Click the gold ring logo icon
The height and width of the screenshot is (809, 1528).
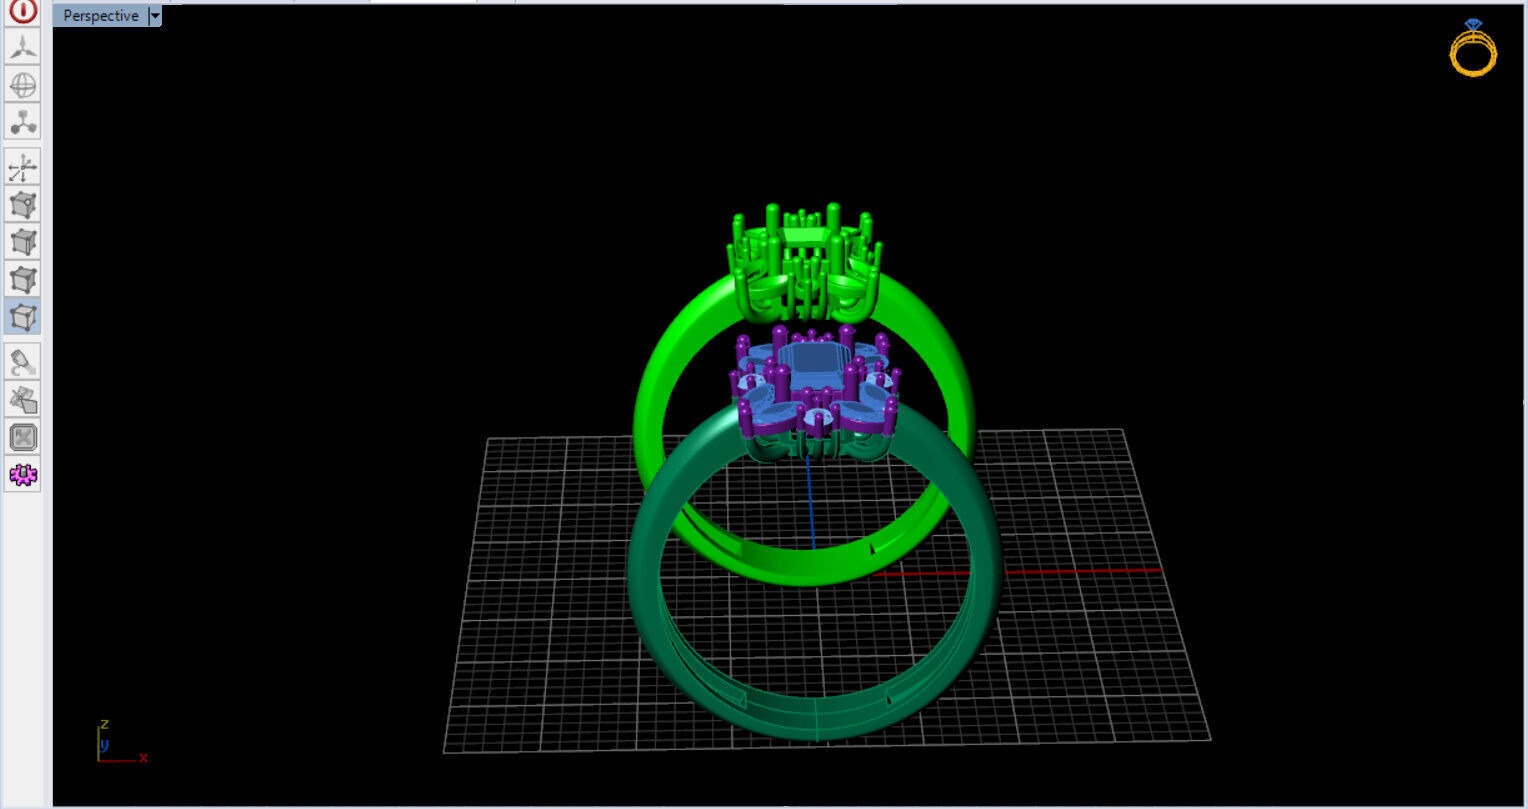click(x=1473, y=47)
